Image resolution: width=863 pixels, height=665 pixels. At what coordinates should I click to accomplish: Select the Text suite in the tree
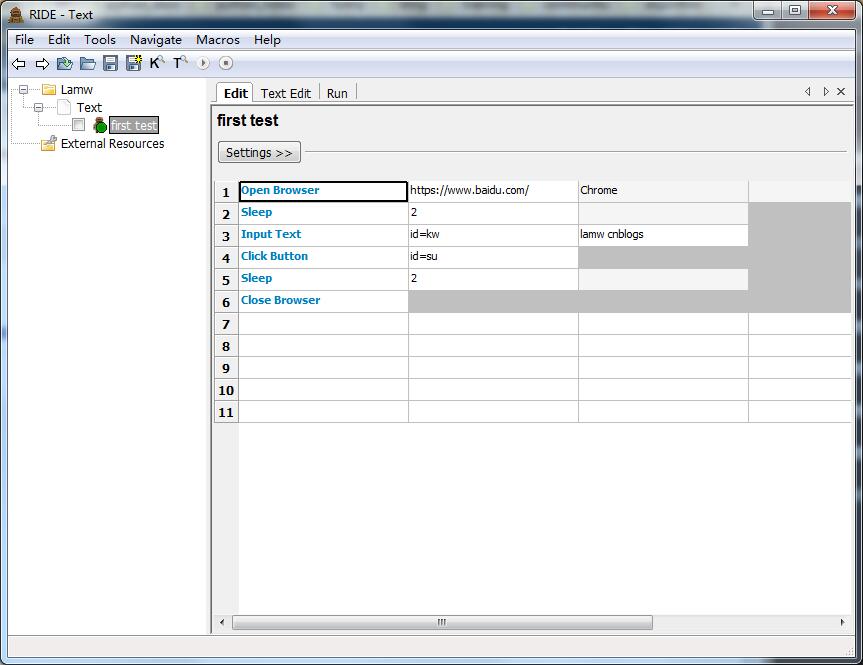tap(89, 107)
